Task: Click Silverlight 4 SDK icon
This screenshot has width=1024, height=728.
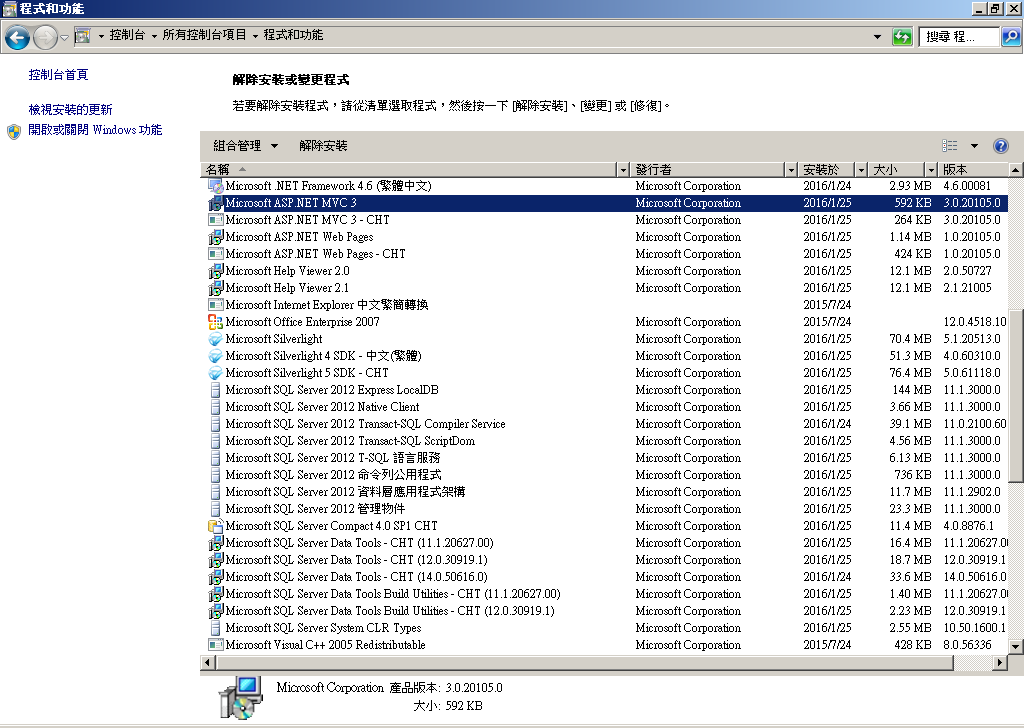Action: [x=215, y=356]
